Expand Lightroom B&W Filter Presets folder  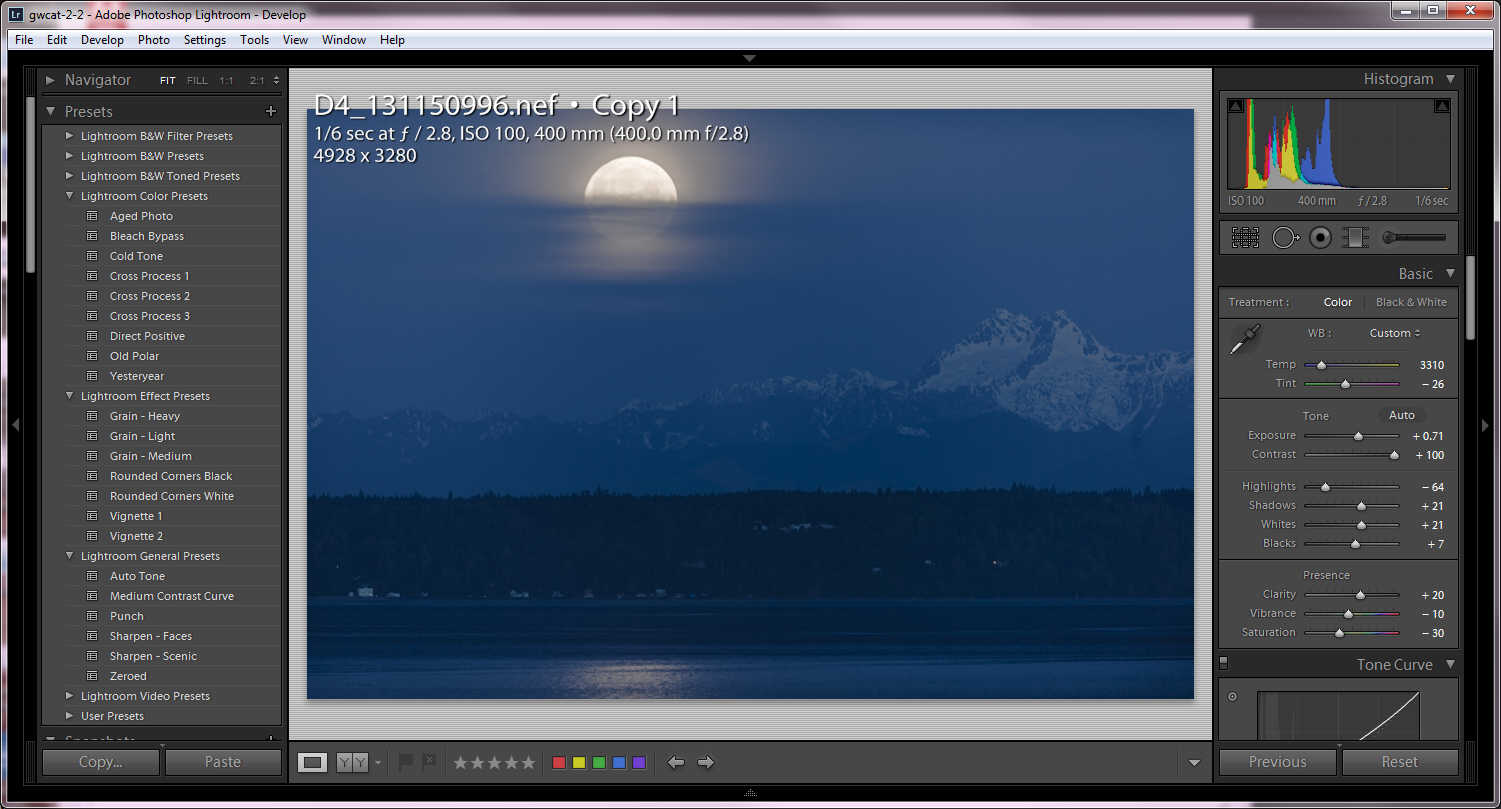[x=69, y=136]
